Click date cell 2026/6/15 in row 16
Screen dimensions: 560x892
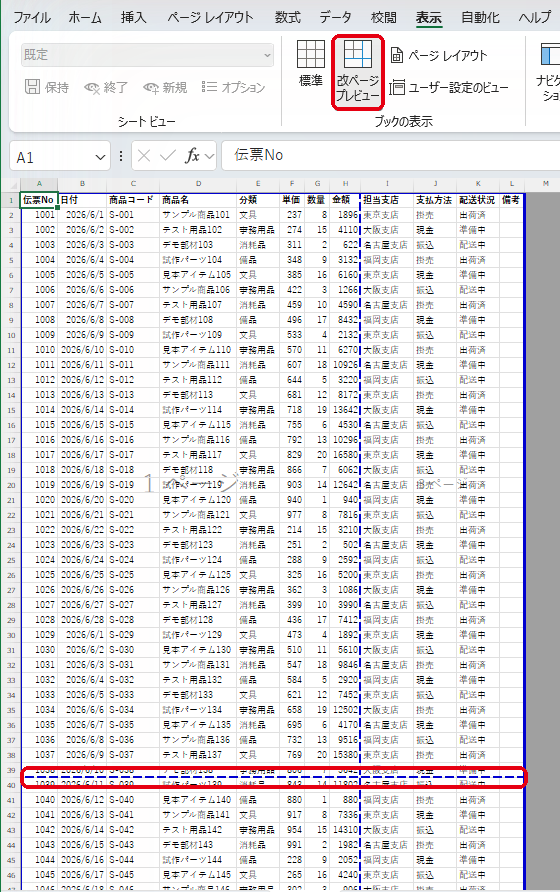tap(82, 425)
